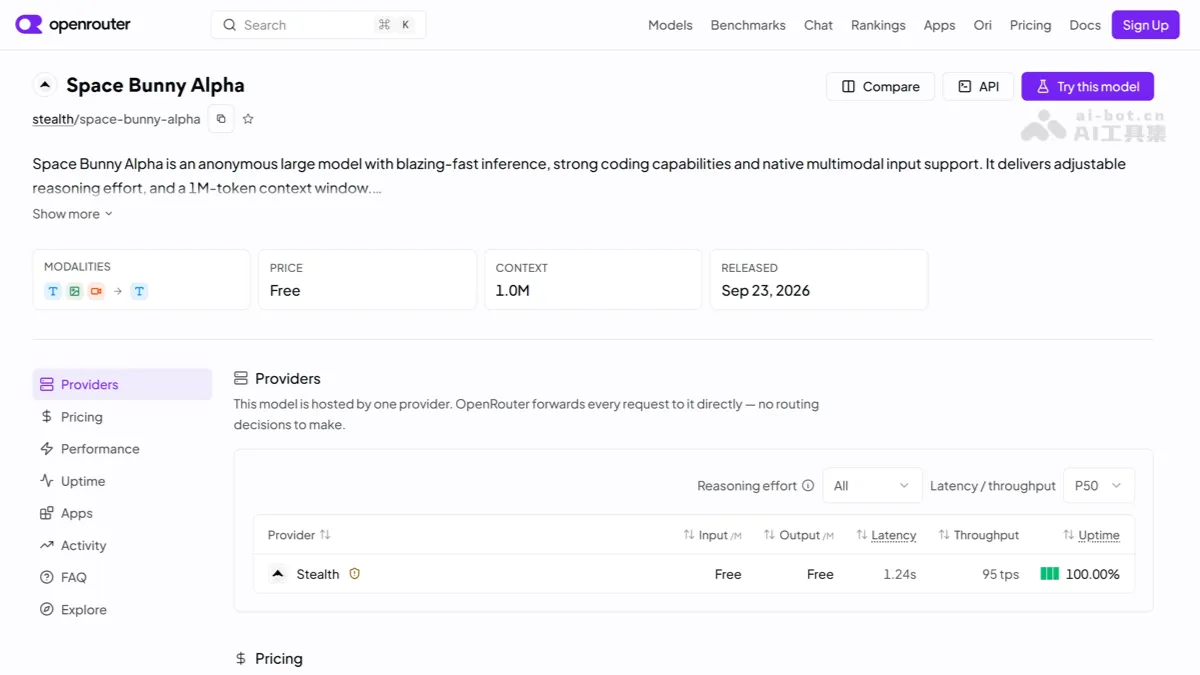Go to Explore in the sidebar

click(x=122, y=609)
